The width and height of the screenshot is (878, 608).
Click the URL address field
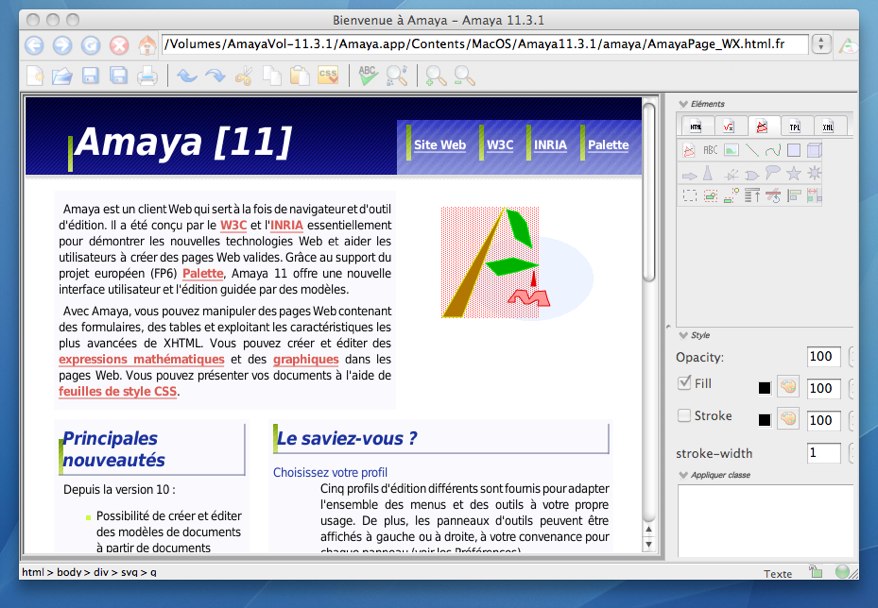tap(485, 44)
